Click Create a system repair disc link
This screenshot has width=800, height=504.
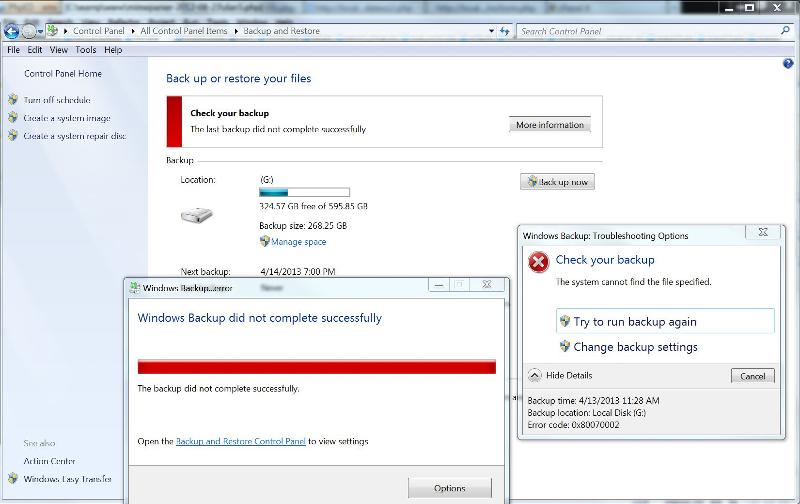pyautogui.click(x=74, y=136)
